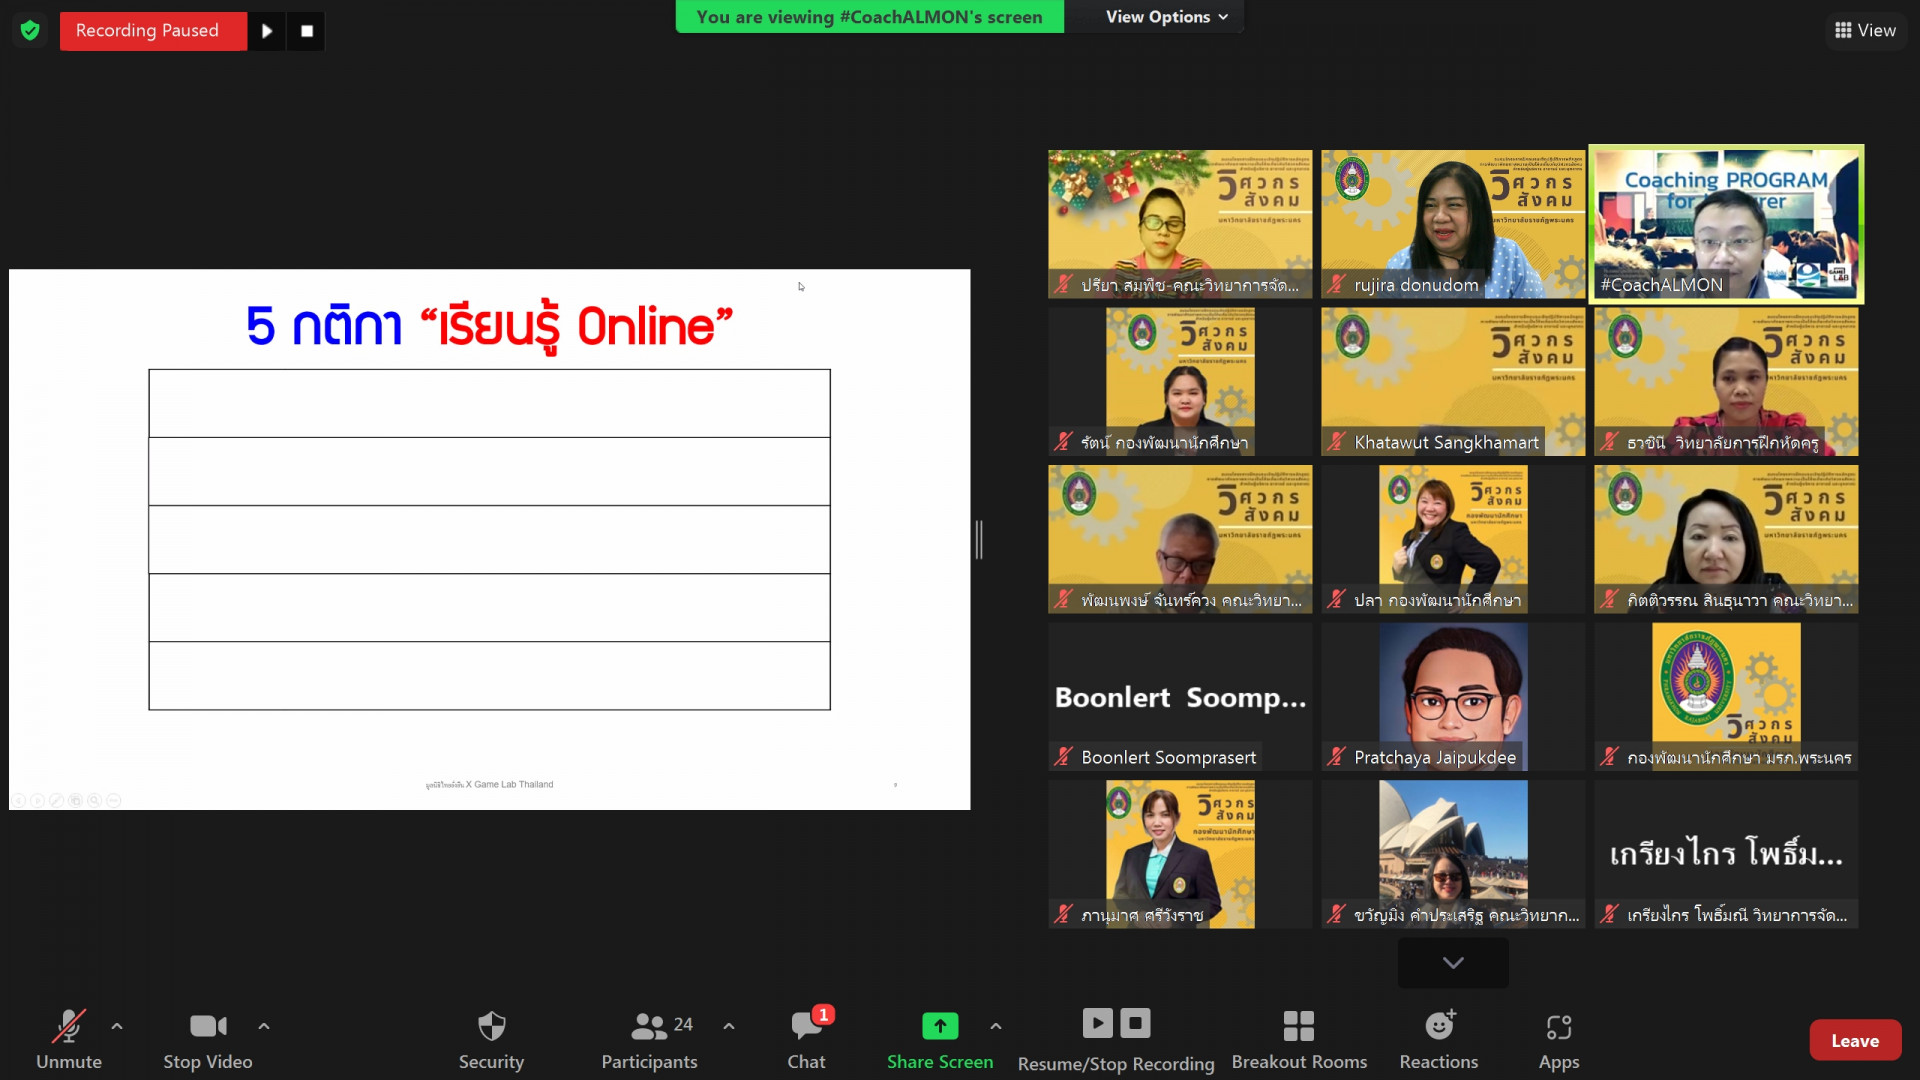
Task: Click the green encryption shield icon
Action: coord(30,31)
